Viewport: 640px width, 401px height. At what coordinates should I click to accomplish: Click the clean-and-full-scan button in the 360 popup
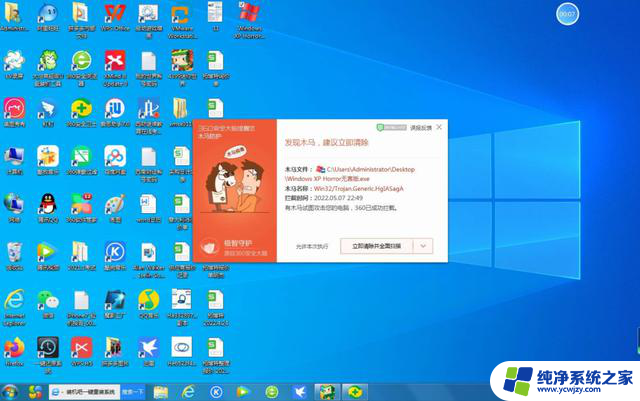(x=376, y=246)
